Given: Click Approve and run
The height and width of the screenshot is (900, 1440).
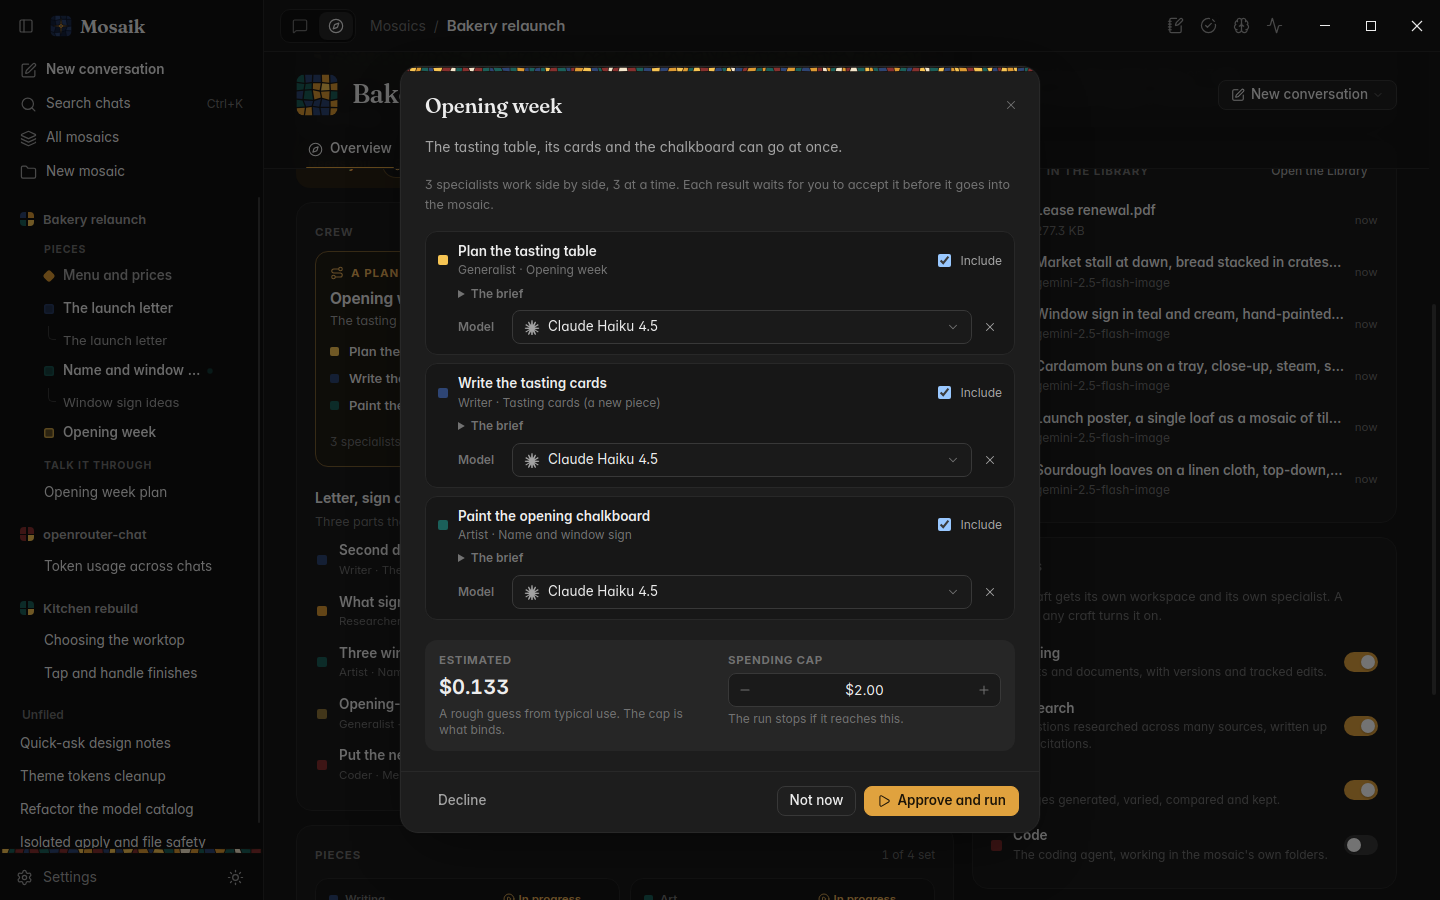Looking at the screenshot, I should [x=941, y=800].
